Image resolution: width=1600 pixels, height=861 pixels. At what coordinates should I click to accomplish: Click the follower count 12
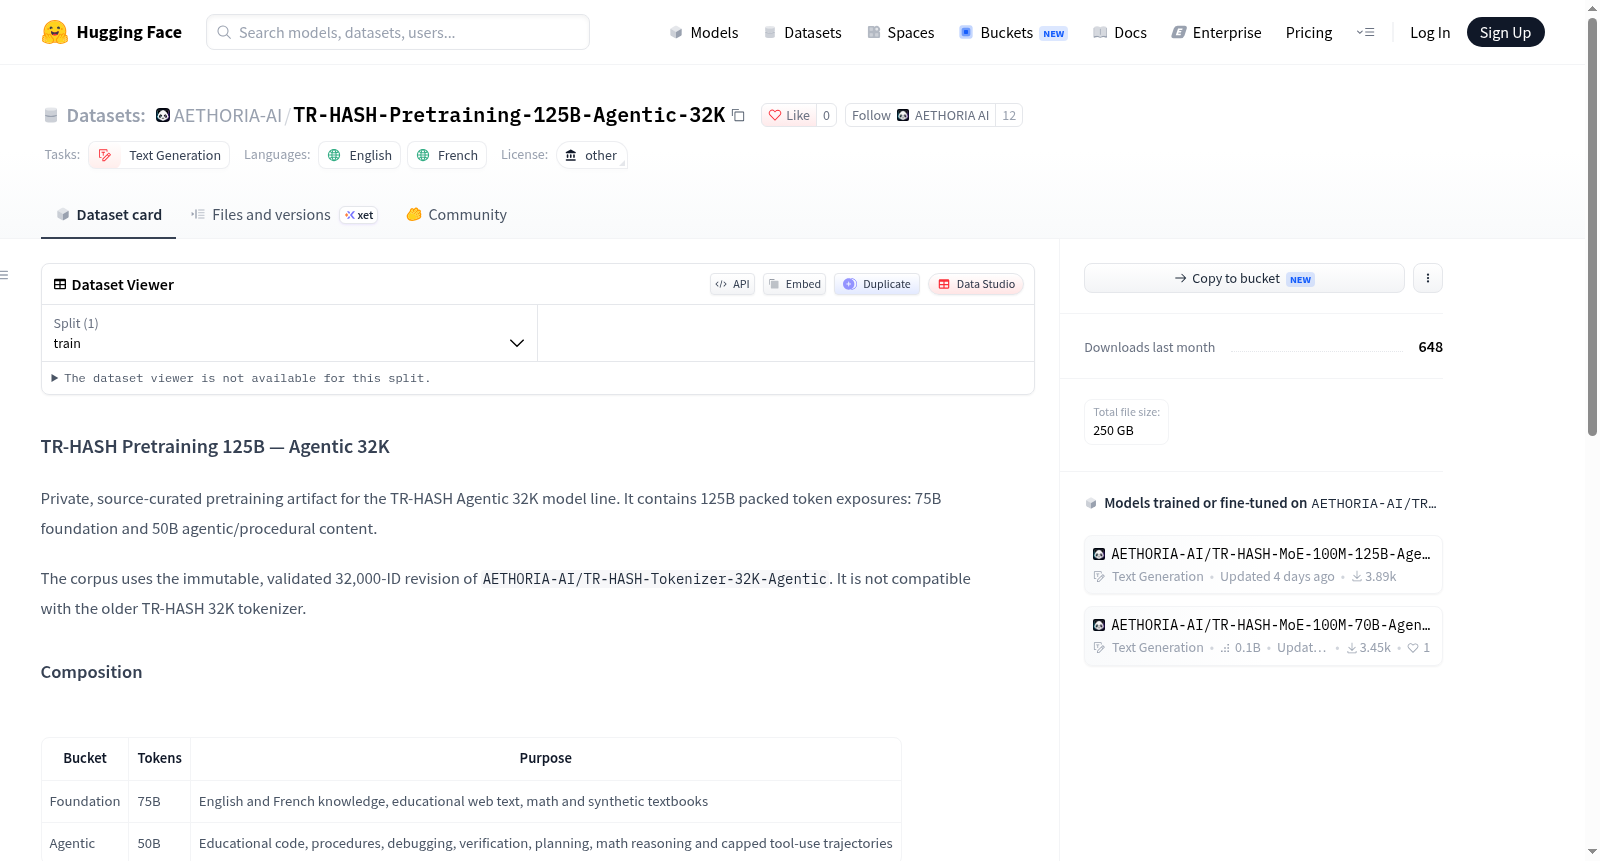(x=1009, y=115)
